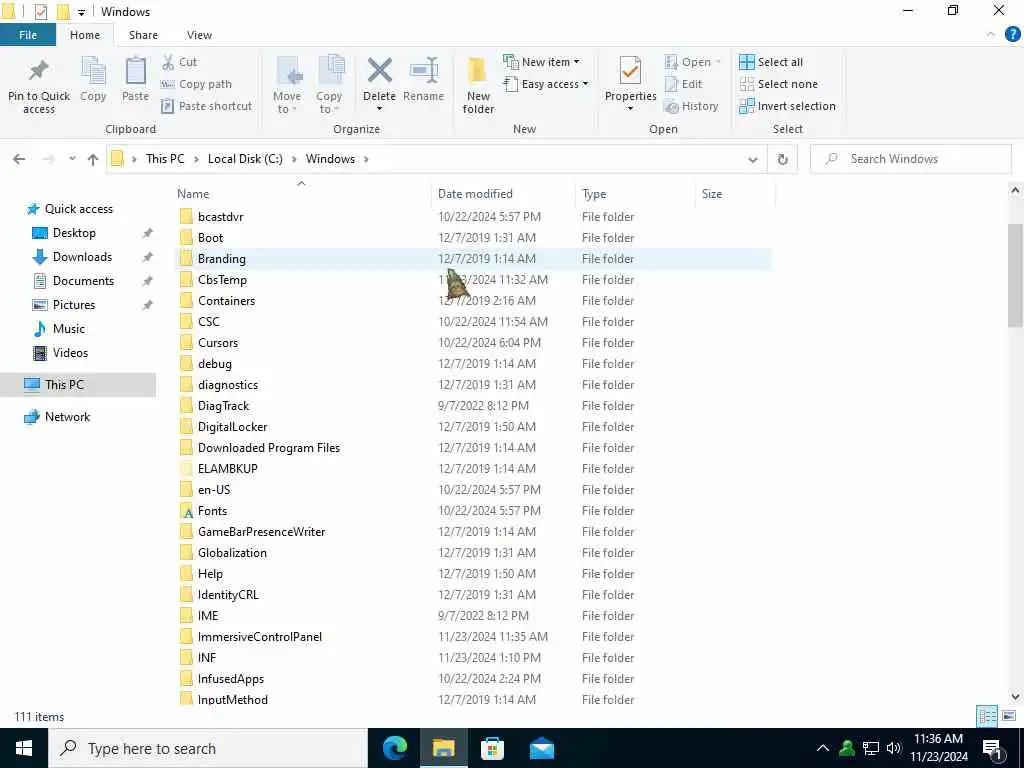Go up one folder level
This screenshot has height=768, width=1024.
[x=93, y=159]
